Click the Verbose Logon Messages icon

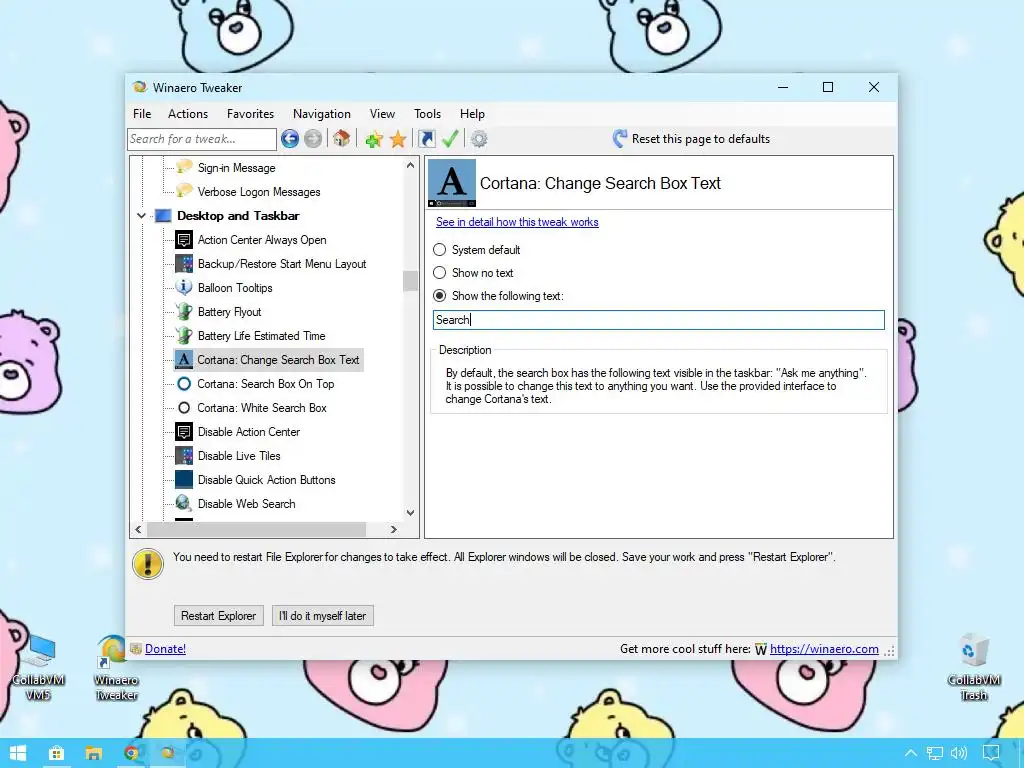tap(185, 191)
